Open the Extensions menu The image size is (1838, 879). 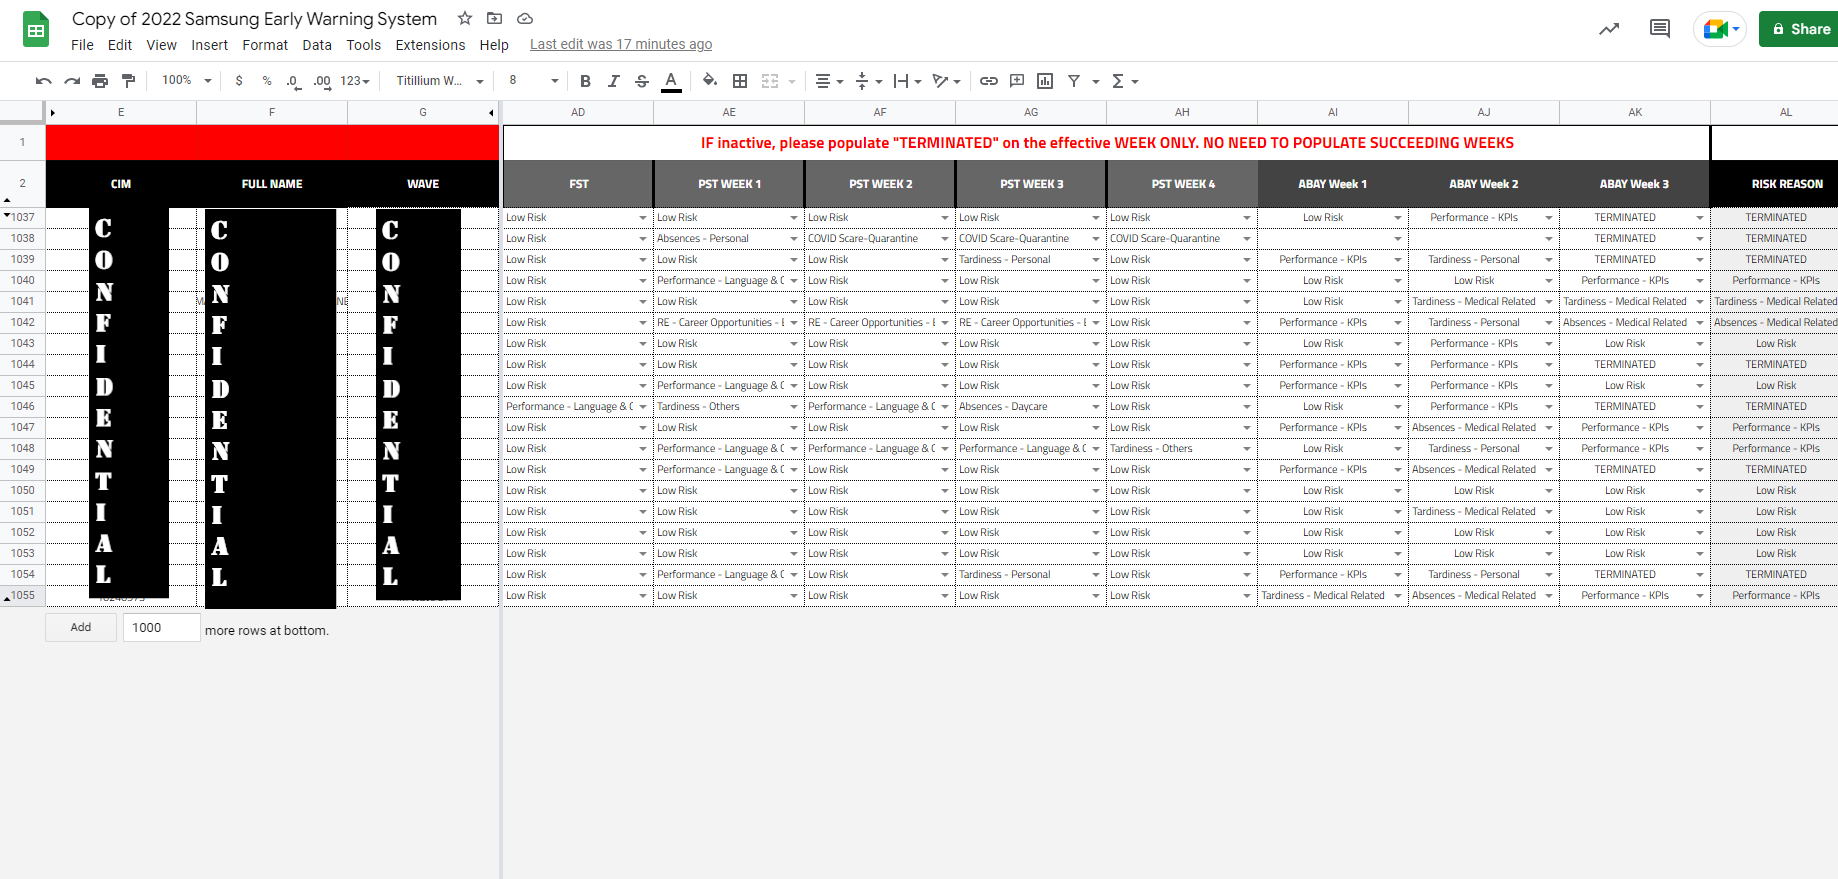click(x=430, y=45)
